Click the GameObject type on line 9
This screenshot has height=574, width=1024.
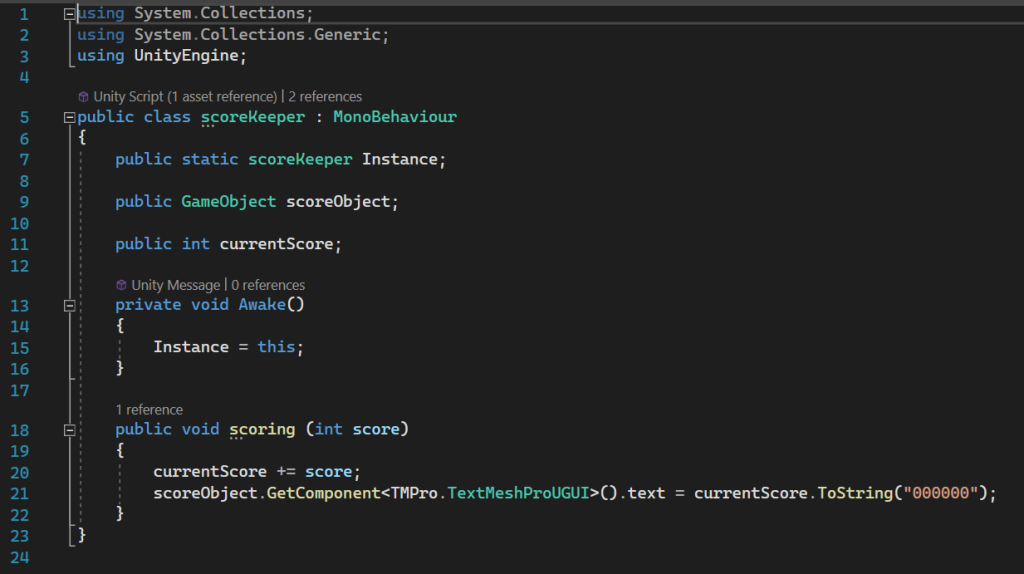pyautogui.click(x=228, y=201)
